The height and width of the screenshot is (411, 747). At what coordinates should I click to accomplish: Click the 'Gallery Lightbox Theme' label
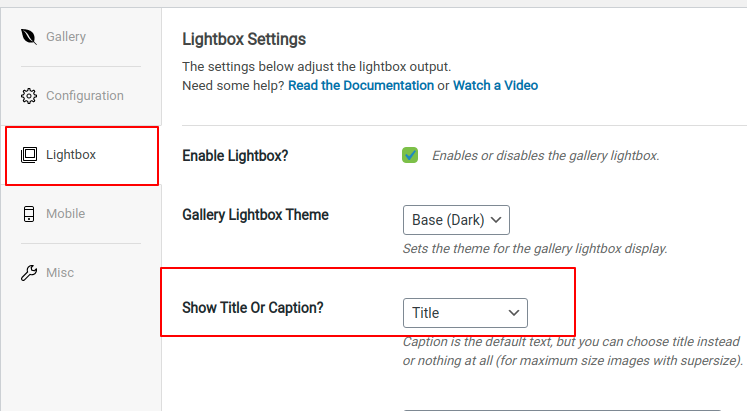(x=255, y=215)
